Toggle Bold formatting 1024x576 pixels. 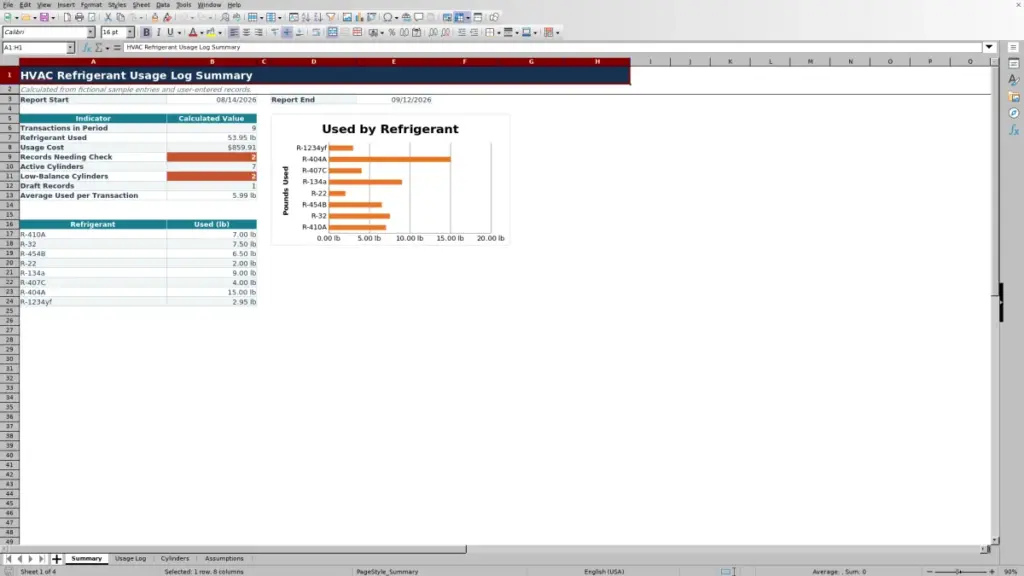146,32
